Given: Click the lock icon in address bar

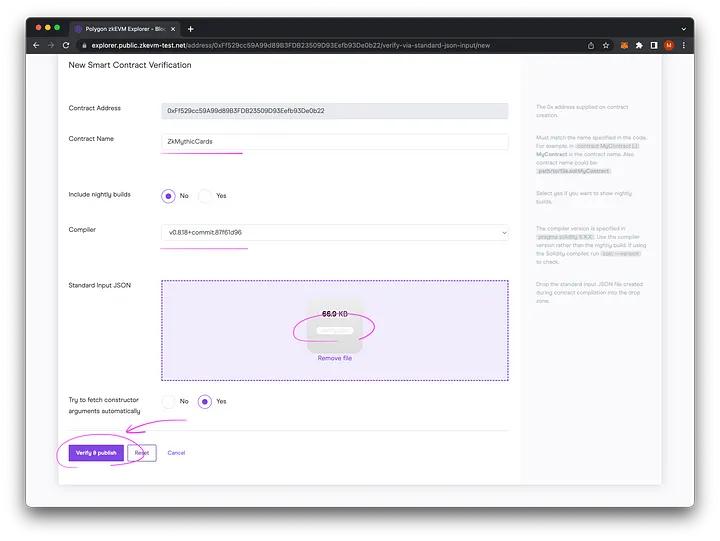Looking at the screenshot, I should coord(84,45).
